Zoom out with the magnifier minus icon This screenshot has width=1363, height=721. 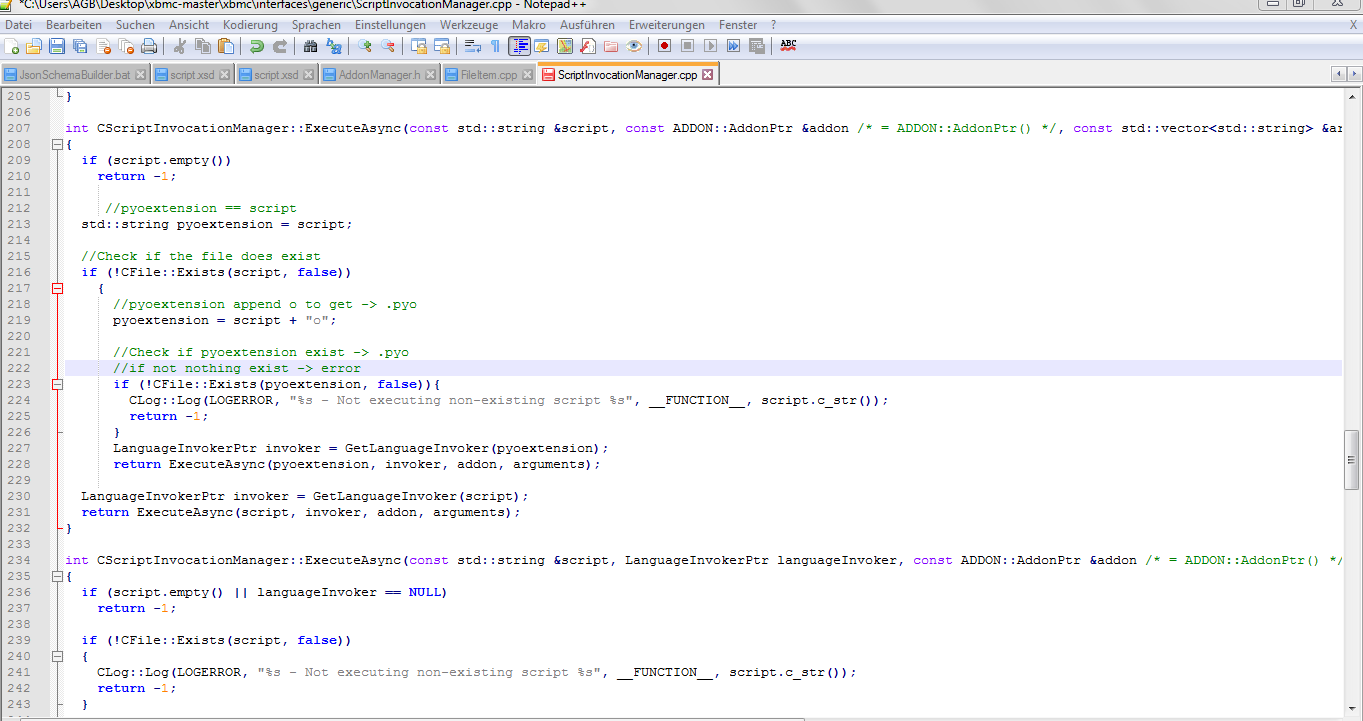pyautogui.click(x=388, y=46)
